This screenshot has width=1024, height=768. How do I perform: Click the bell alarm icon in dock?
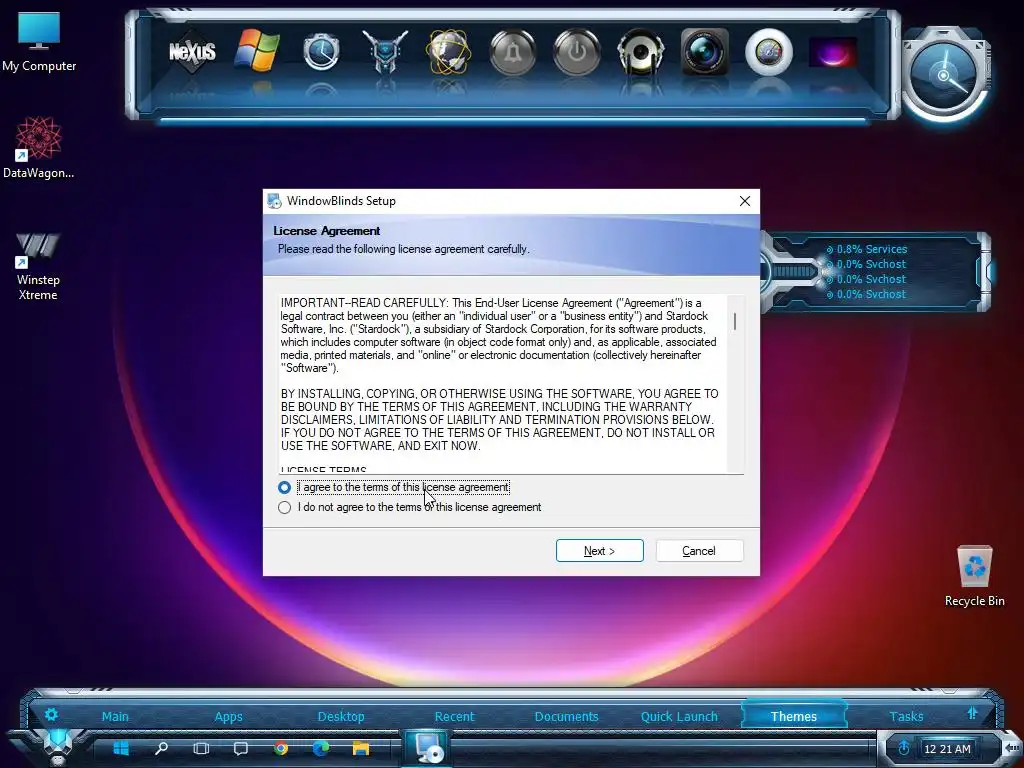click(513, 51)
